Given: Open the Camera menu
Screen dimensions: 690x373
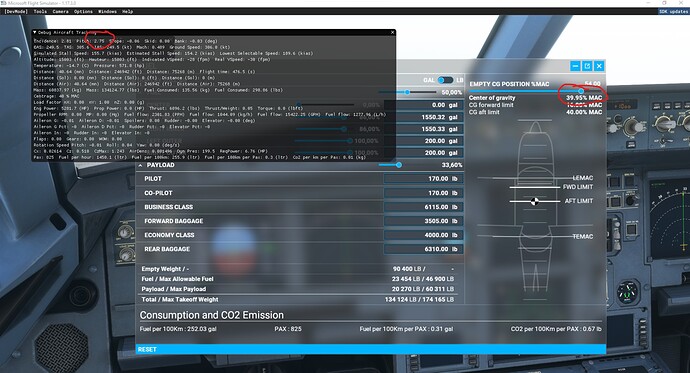Looking at the screenshot, I should click(61, 11).
